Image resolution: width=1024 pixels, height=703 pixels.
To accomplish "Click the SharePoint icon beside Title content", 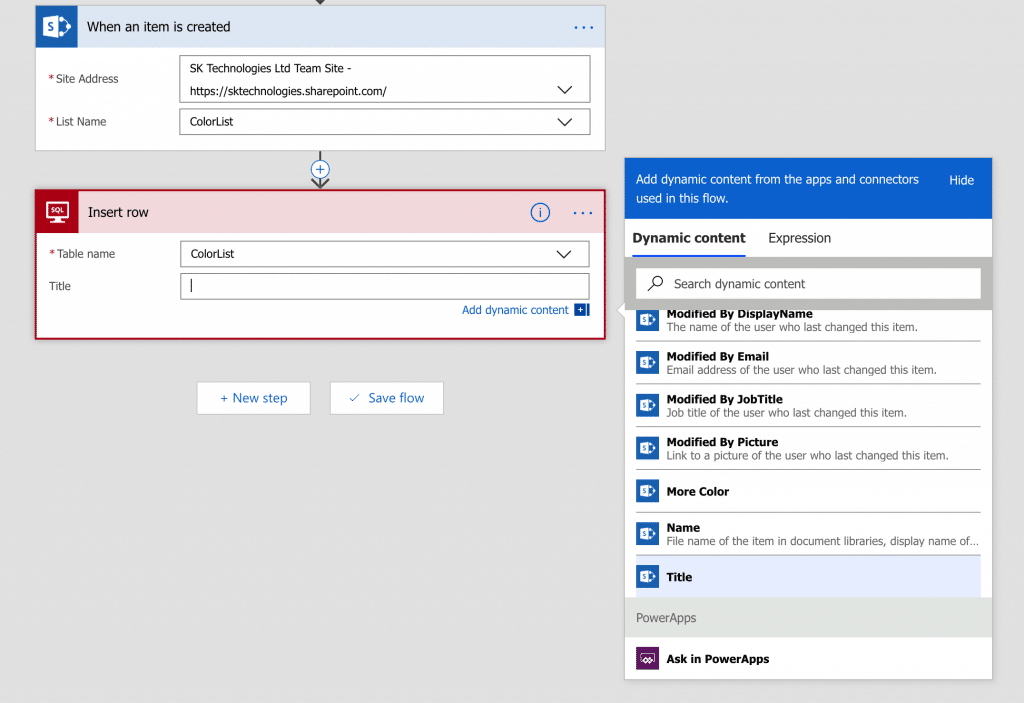I will pyautogui.click(x=647, y=576).
